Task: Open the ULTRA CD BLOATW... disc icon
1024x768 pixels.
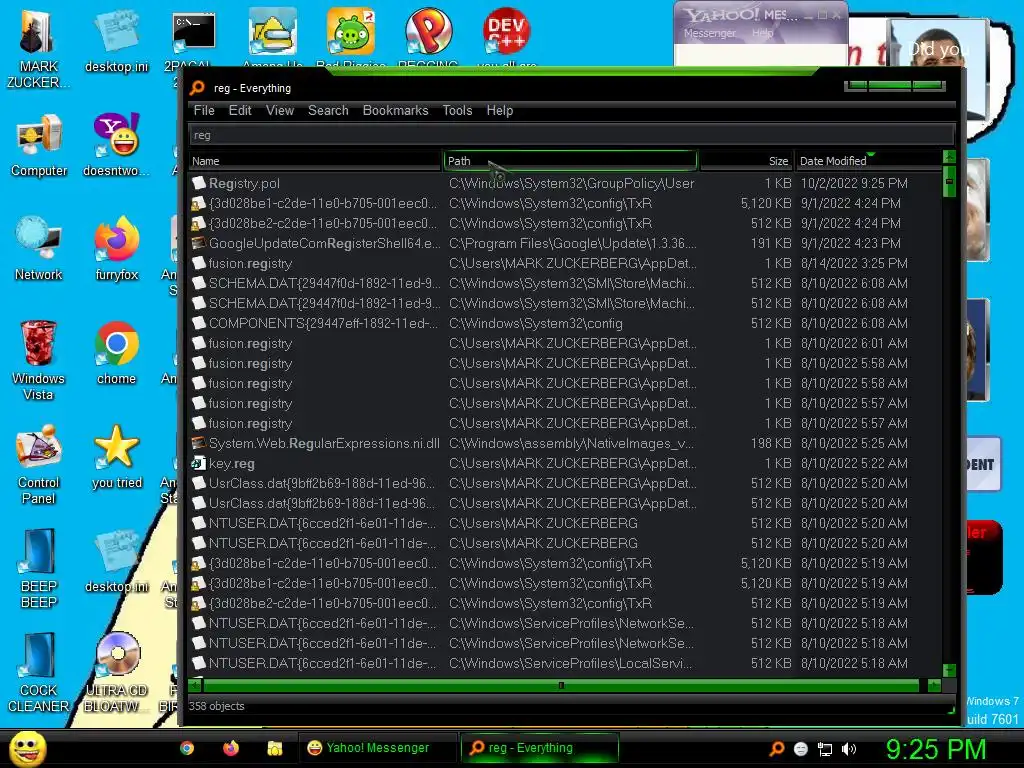Action: [x=116, y=672]
